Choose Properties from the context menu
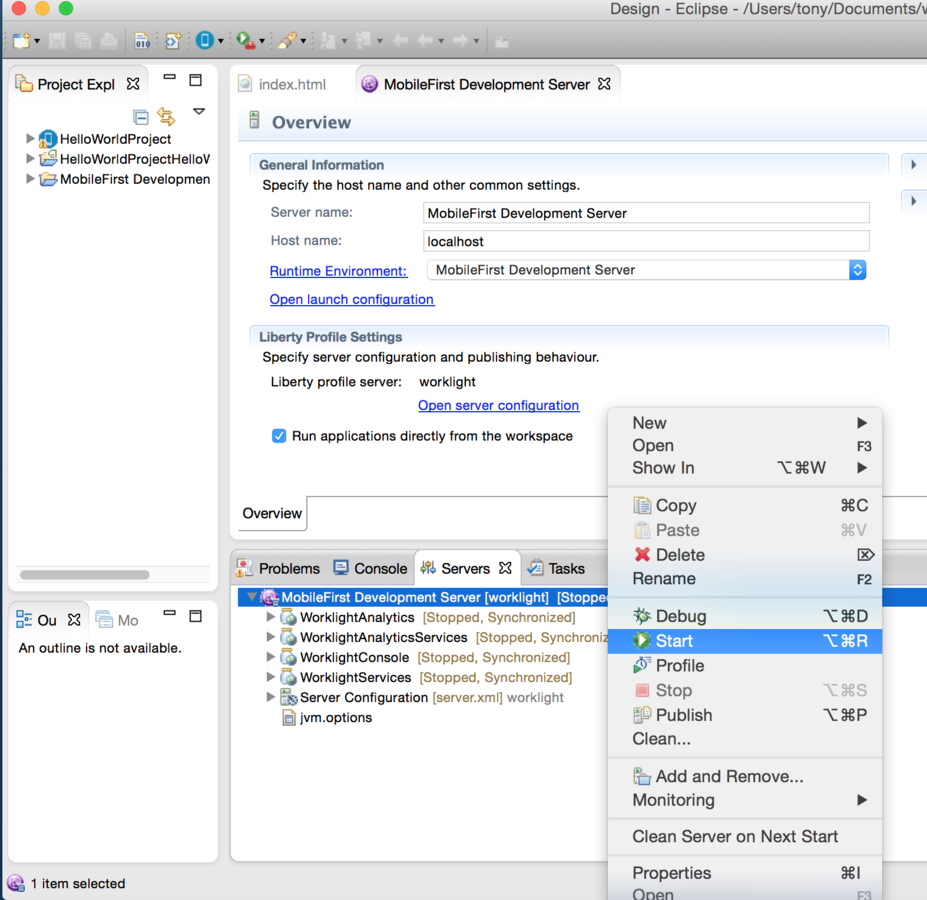The height and width of the screenshot is (900, 927). pyautogui.click(x=745, y=873)
